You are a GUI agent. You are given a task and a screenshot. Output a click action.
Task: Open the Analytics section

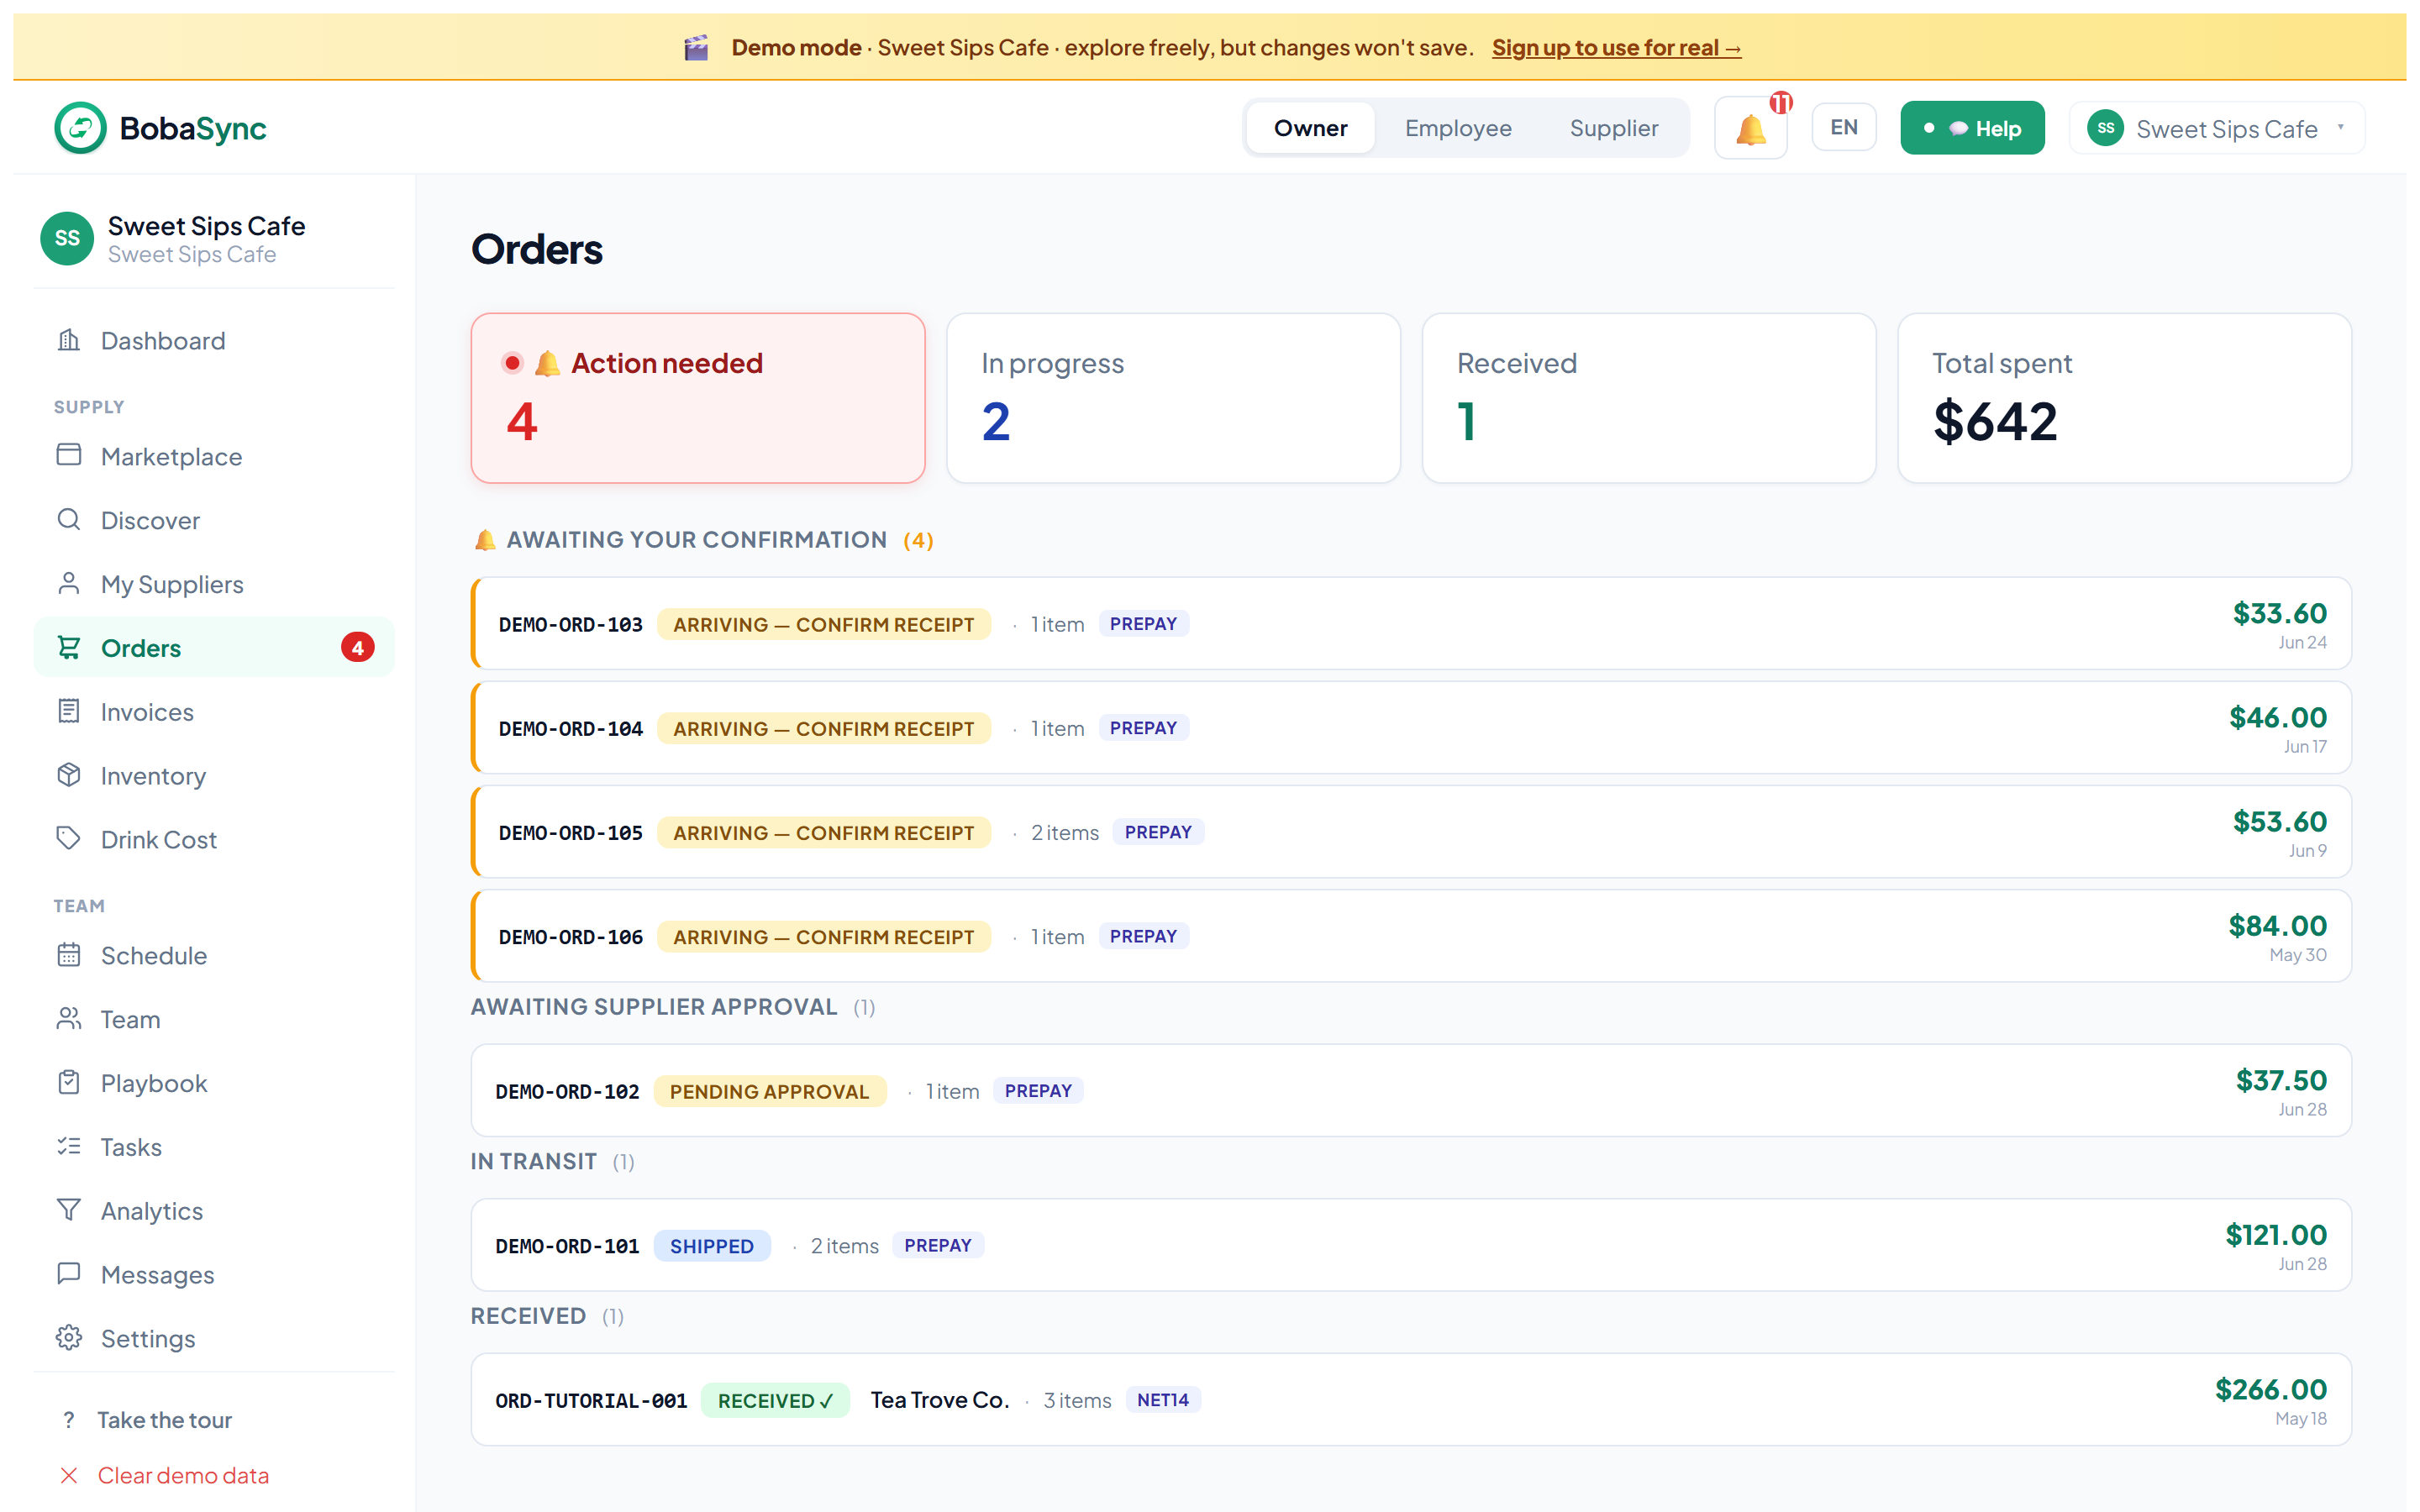point(214,1211)
